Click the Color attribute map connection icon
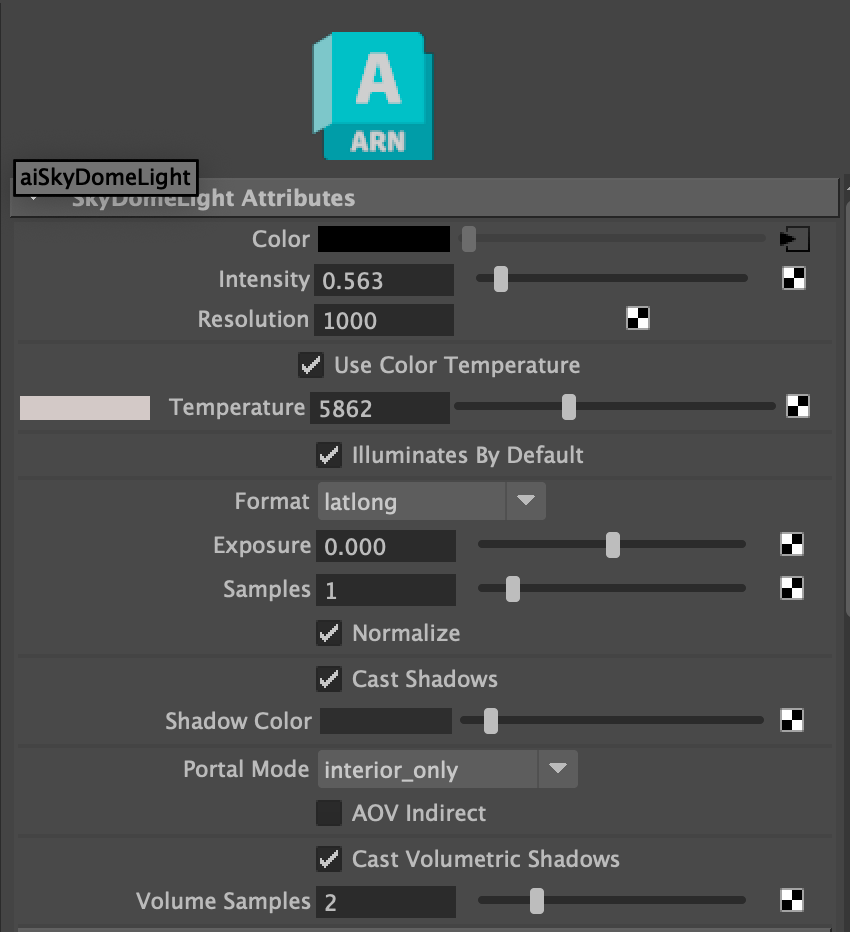Image resolution: width=850 pixels, height=932 pixels. tap(794, 239)
